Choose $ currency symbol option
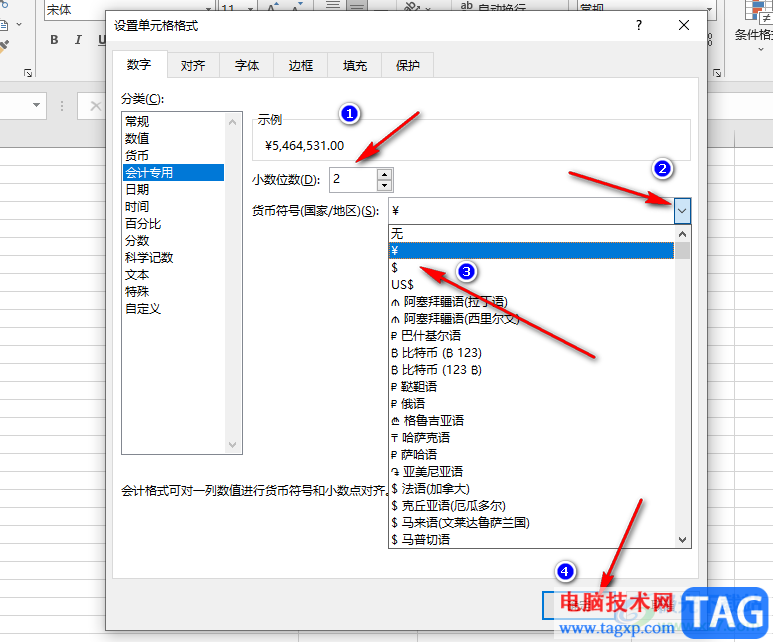The height and width of the screenshot is (642, 773). pos(531,267)
